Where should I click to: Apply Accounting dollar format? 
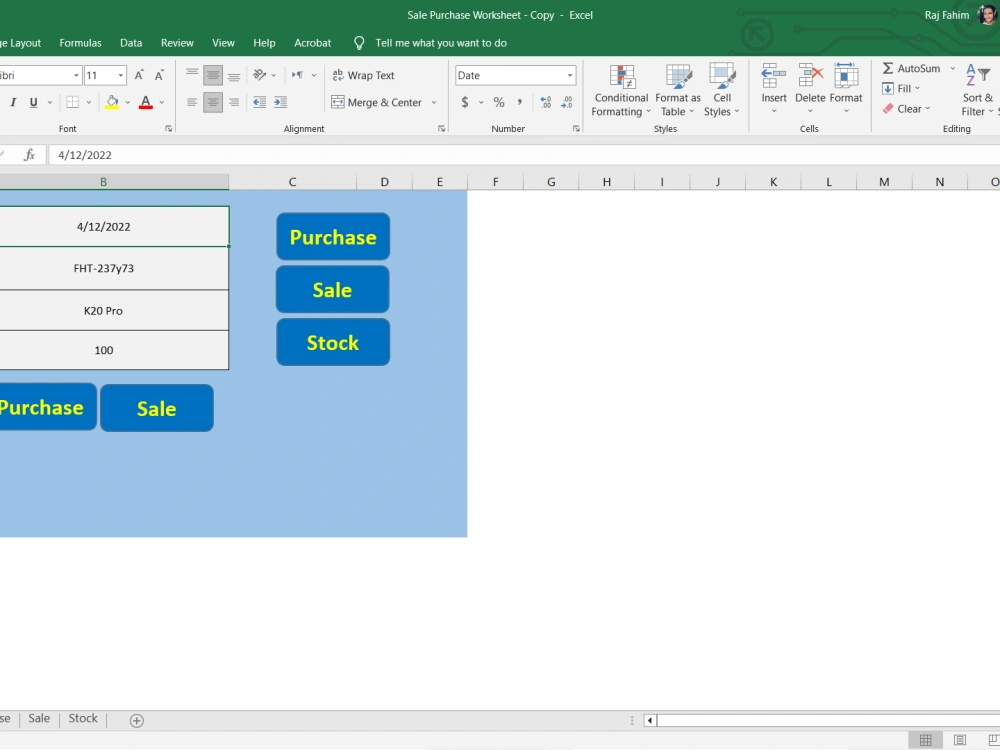coord(465,102)
